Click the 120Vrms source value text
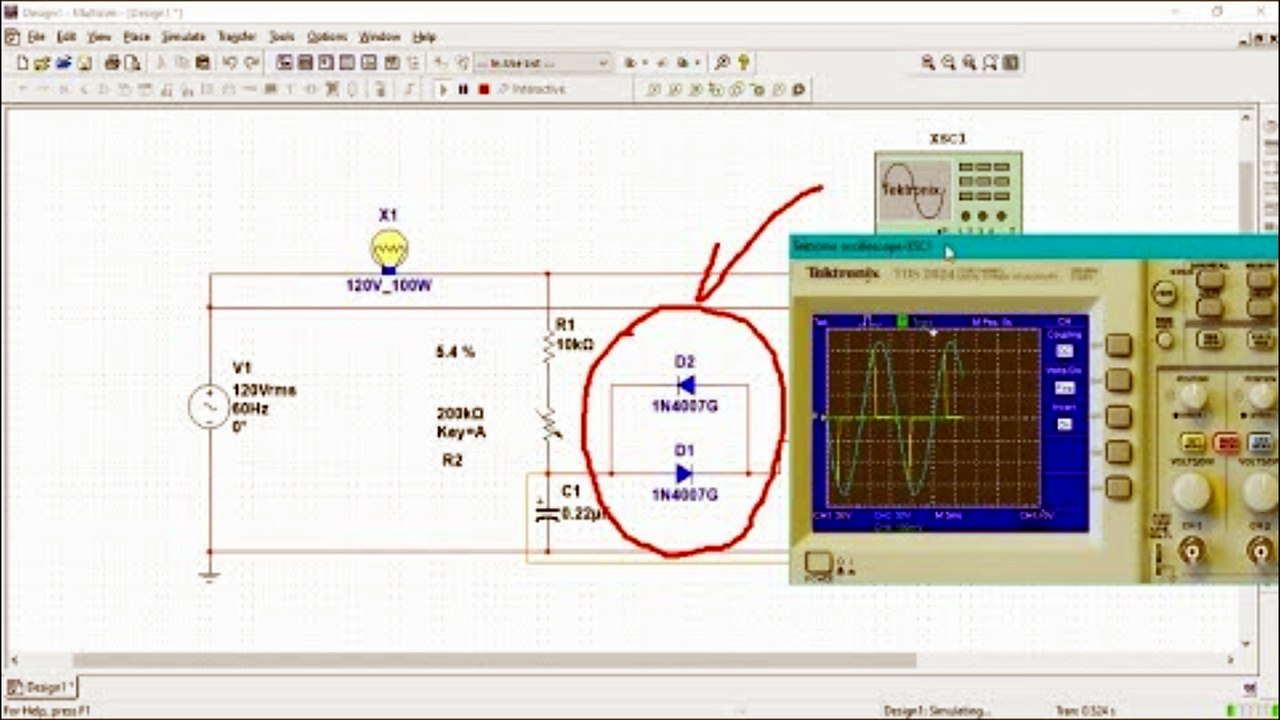This screenshot has width=1280, height=720. [264, 389]
